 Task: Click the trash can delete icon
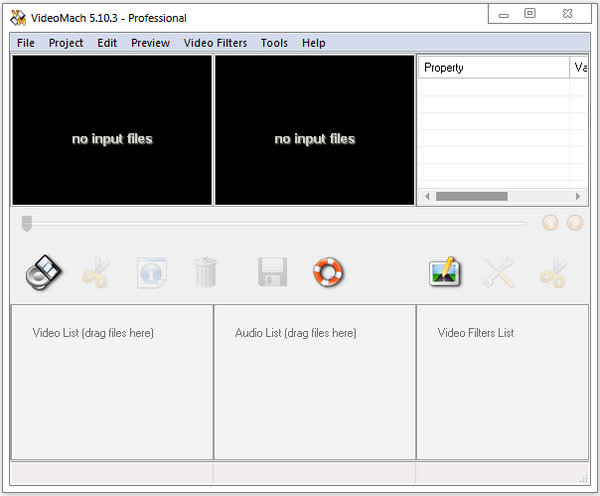(205, 272)
